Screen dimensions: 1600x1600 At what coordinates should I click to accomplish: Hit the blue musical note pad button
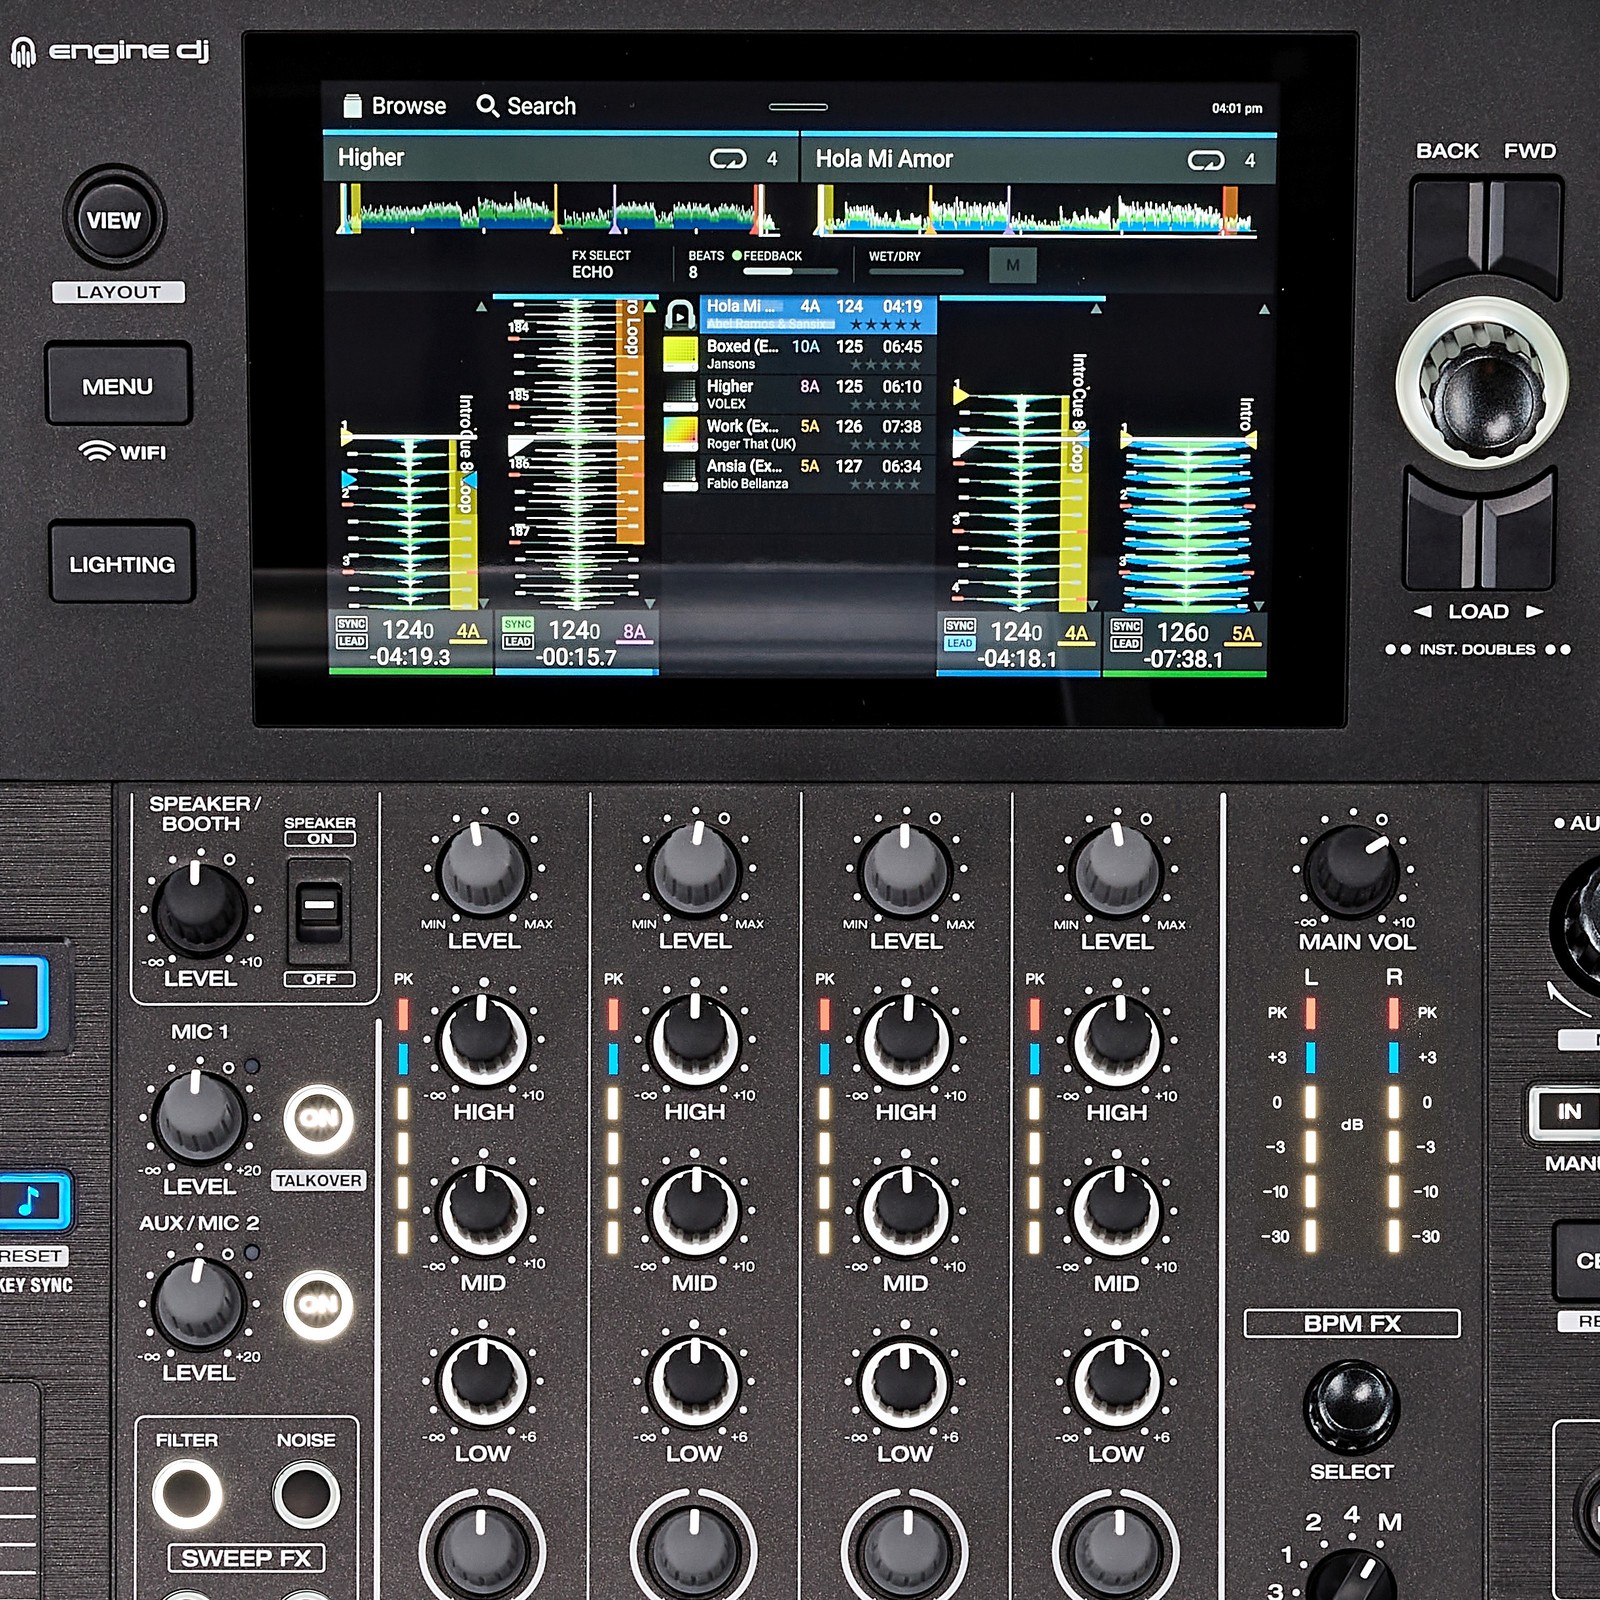(x=30, y=1200)
